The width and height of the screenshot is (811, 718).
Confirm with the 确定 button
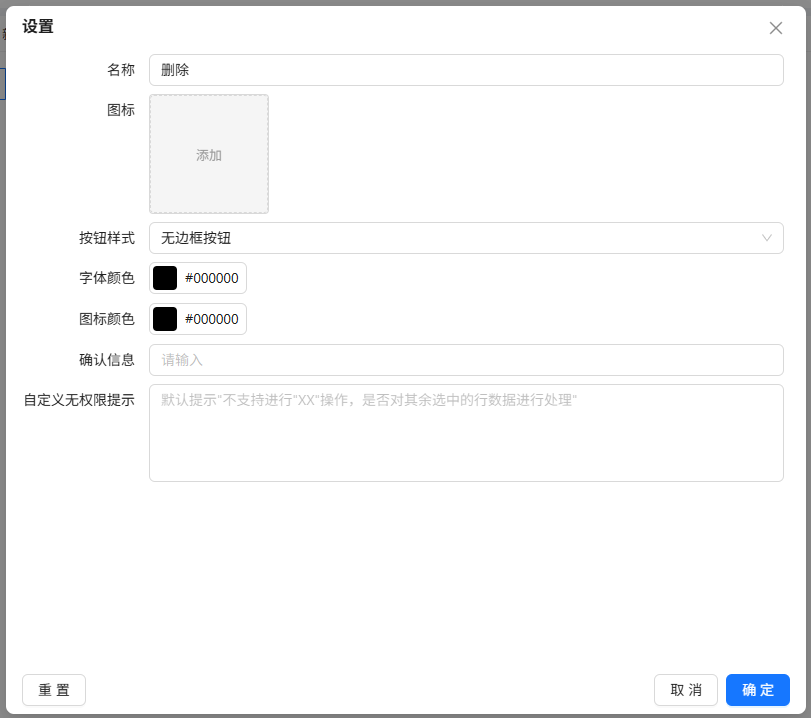[x=757, y=690]
